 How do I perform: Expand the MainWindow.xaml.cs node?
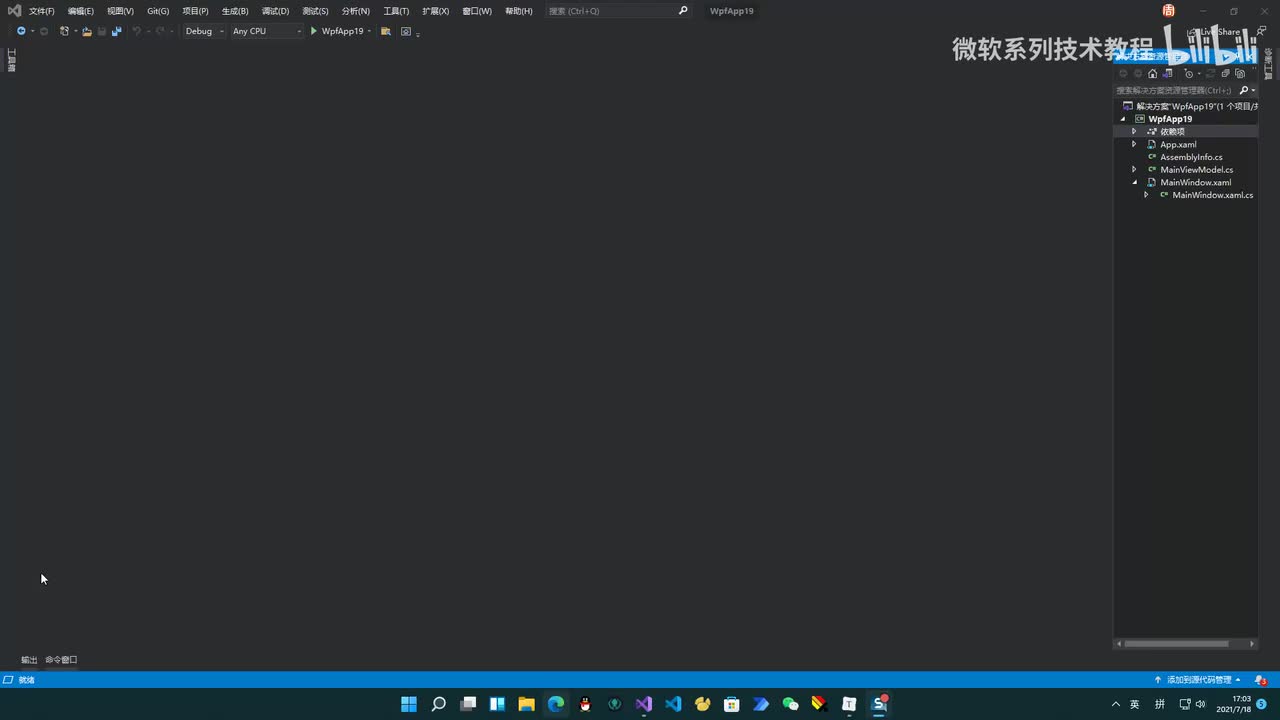coord(1146,195)
